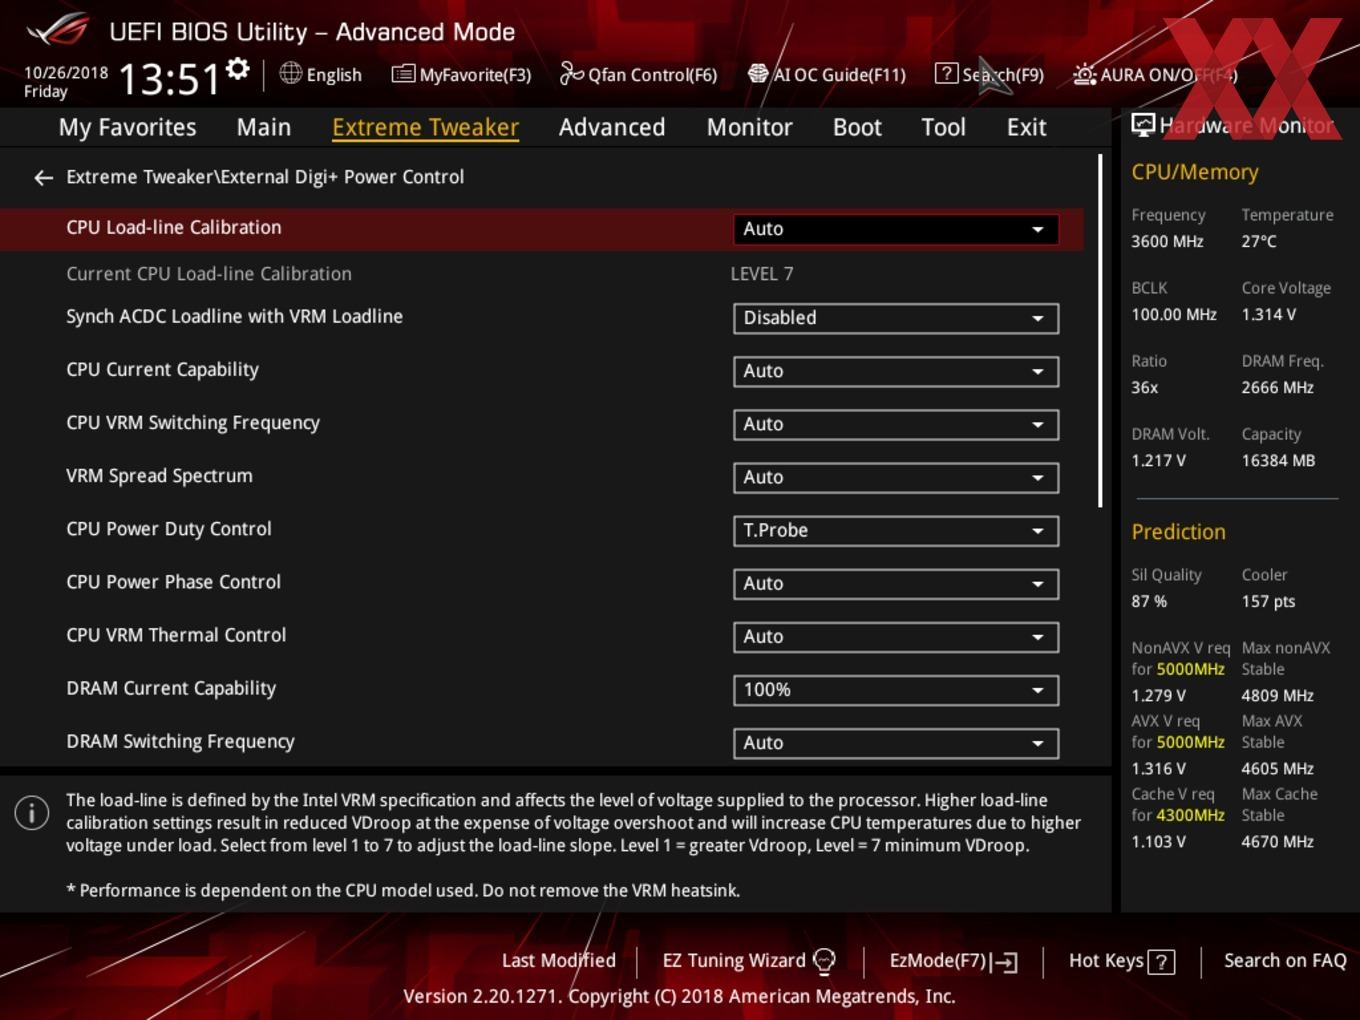Open CPU Load-line Calibration dropdown
The image size is (1360, 1020).
(895, 229)
